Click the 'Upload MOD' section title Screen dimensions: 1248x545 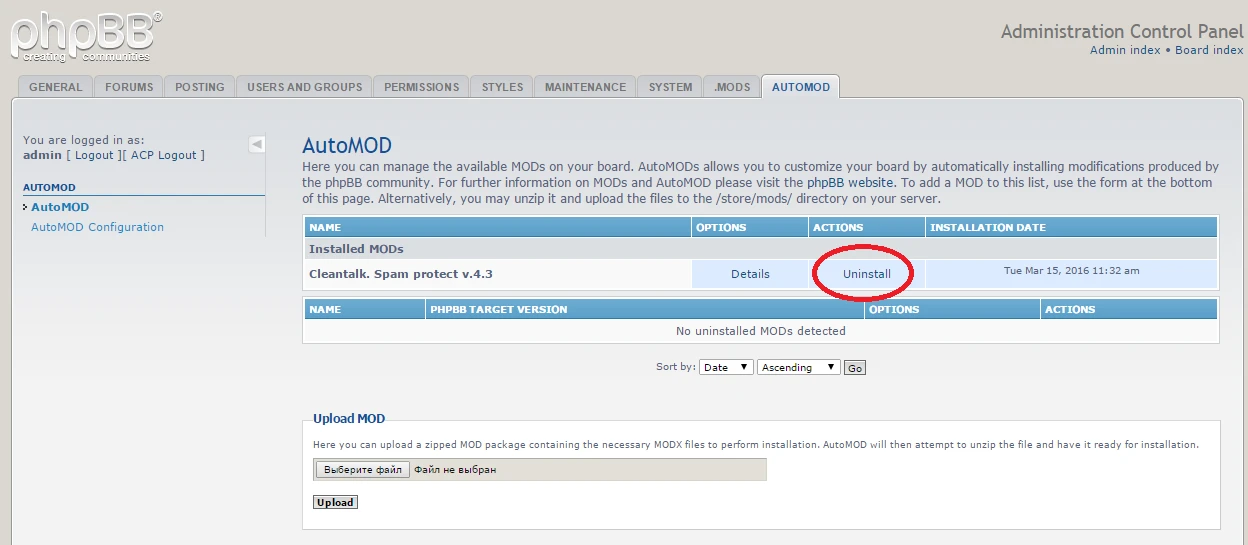point(349,419)
